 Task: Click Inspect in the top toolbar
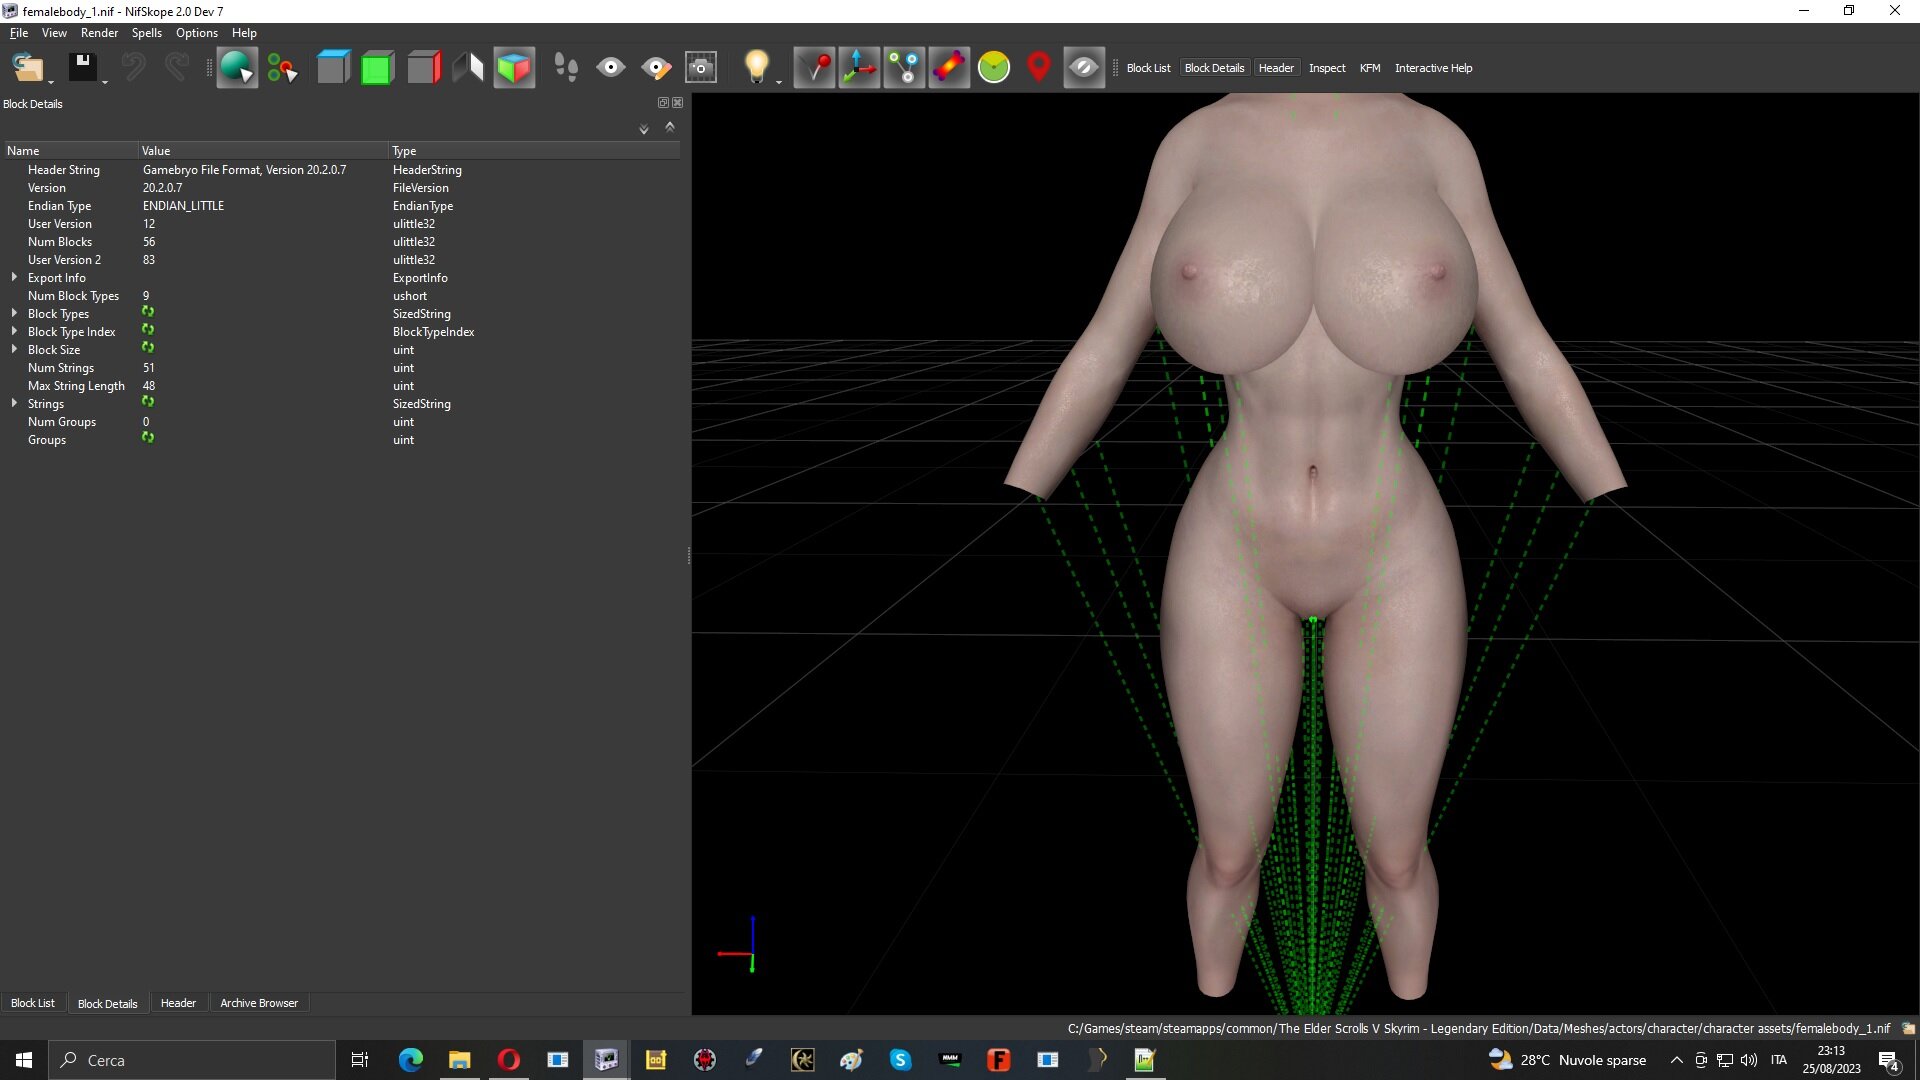coord(1327,68)
